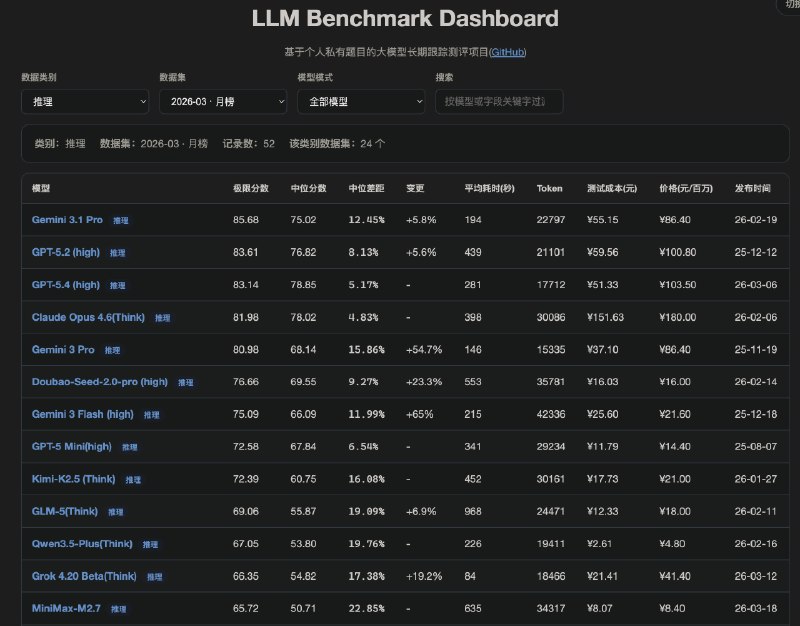Click the 记录数: 52 summary text
800x626 pixels.
(x=248, y=144)
